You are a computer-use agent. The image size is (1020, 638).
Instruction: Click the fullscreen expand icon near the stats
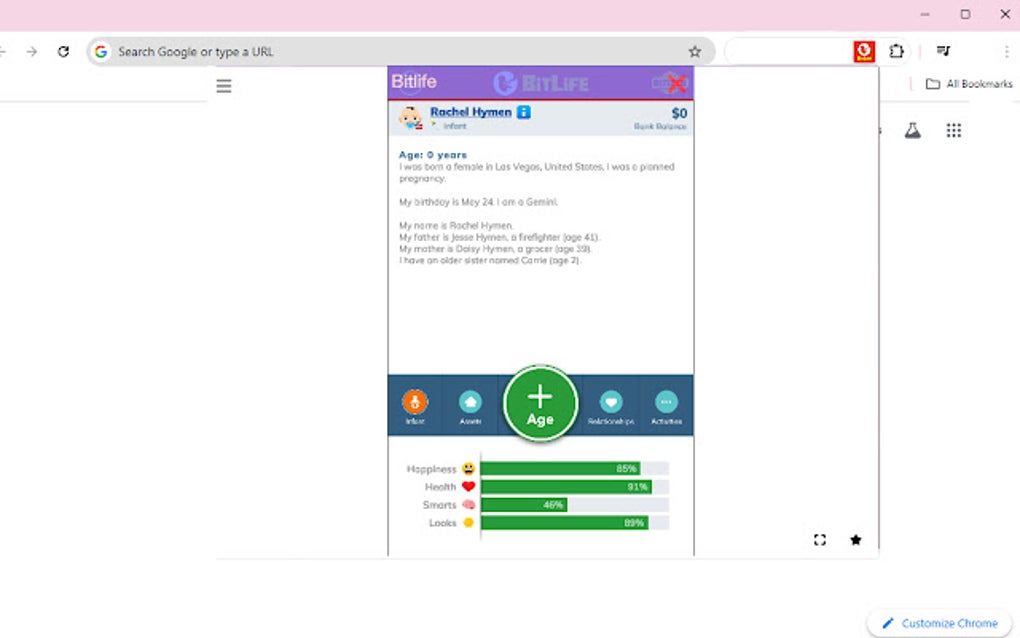819,539
